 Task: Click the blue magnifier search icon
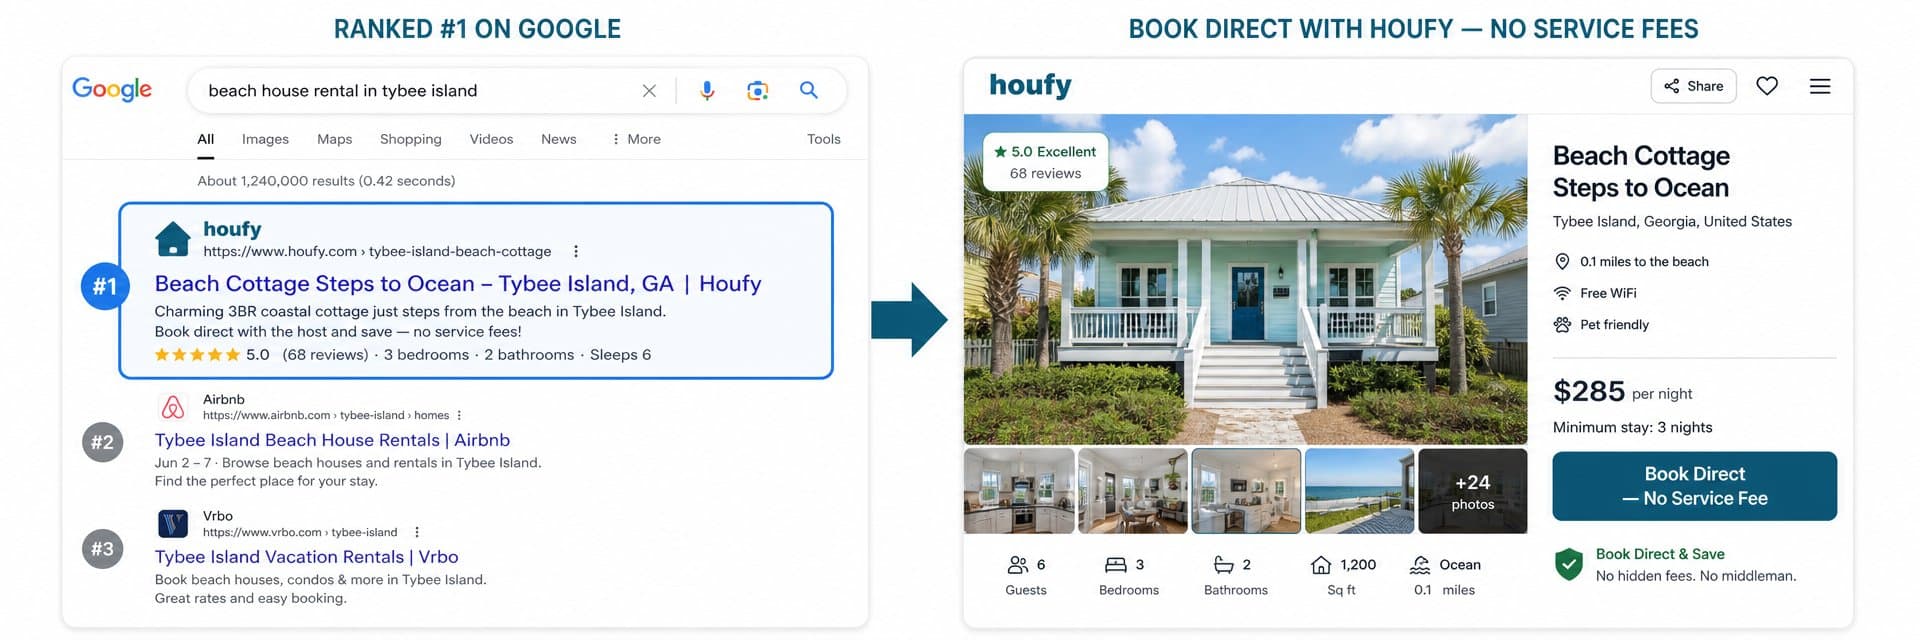coord(809,90)
